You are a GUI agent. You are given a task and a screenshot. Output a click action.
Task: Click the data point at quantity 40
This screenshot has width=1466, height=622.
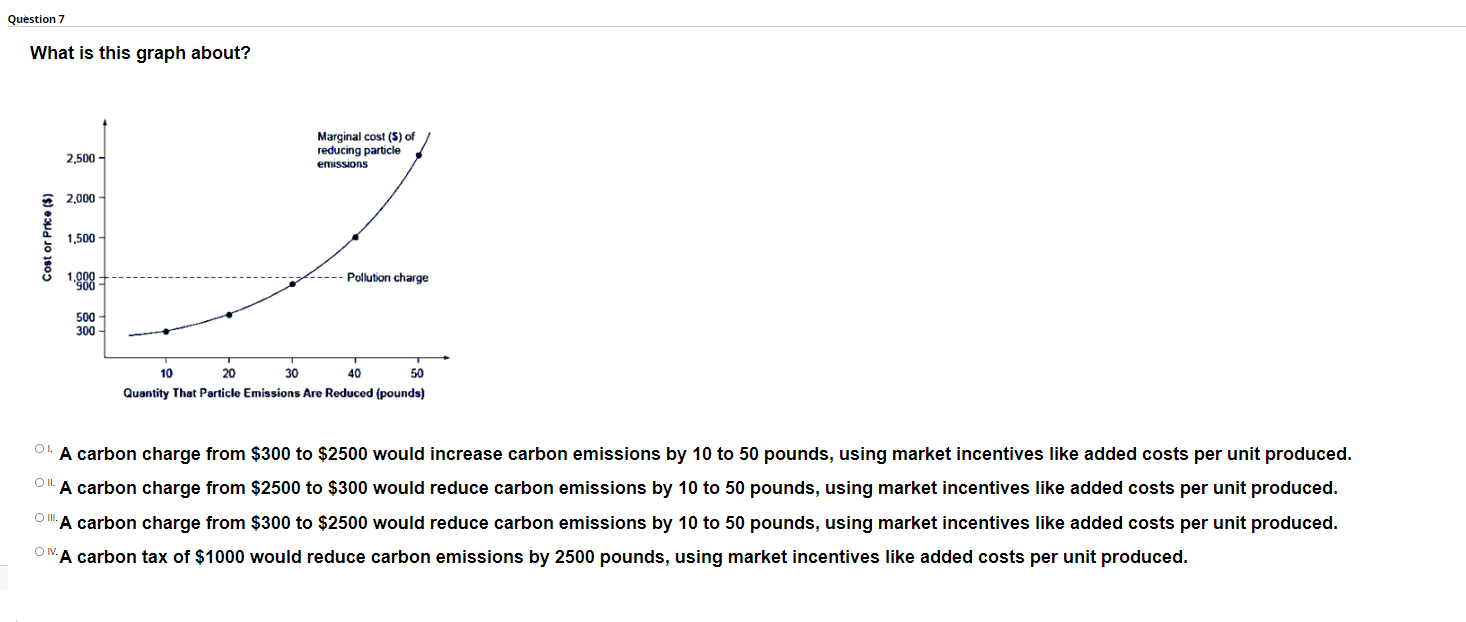point(354,237)
